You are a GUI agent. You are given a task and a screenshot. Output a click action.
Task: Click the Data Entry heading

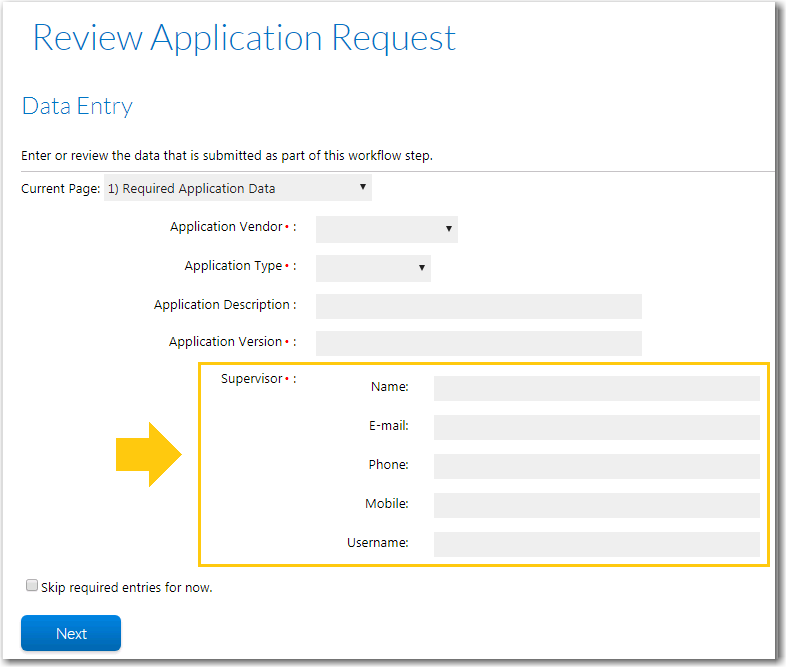tap(77, 106)
